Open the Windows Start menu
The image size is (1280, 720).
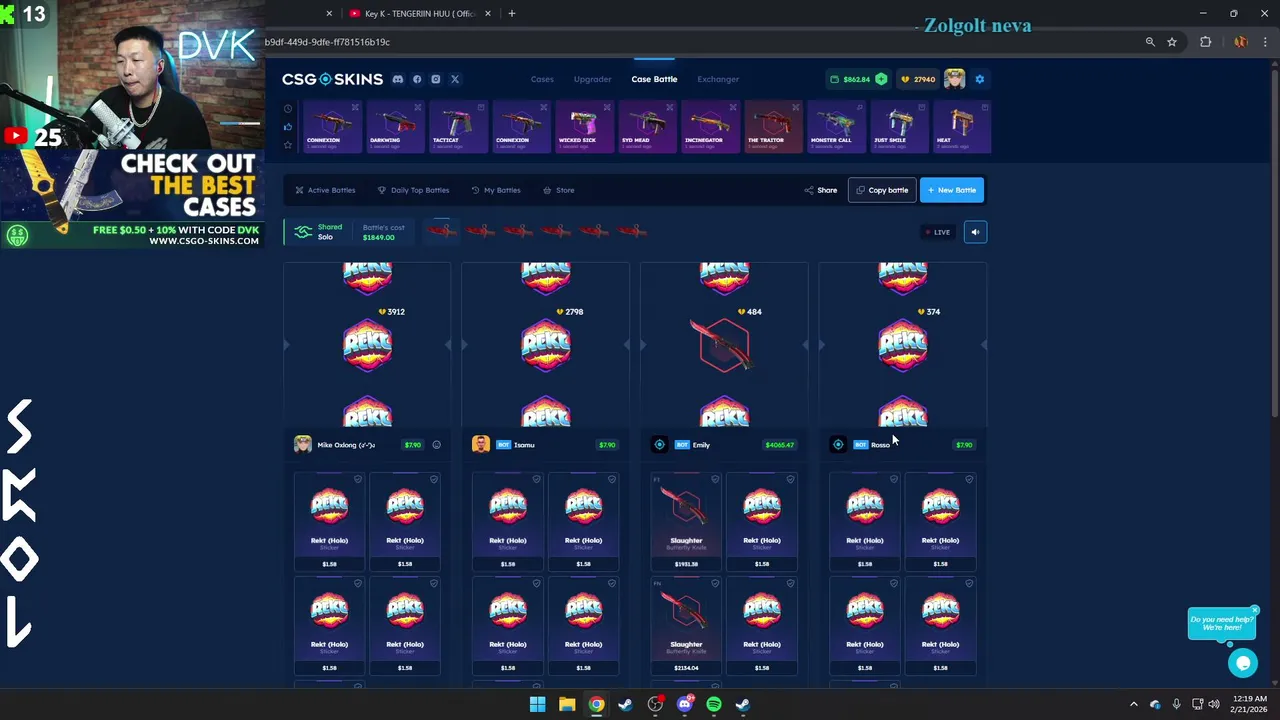pyautogui.click(x=537, y=704)
